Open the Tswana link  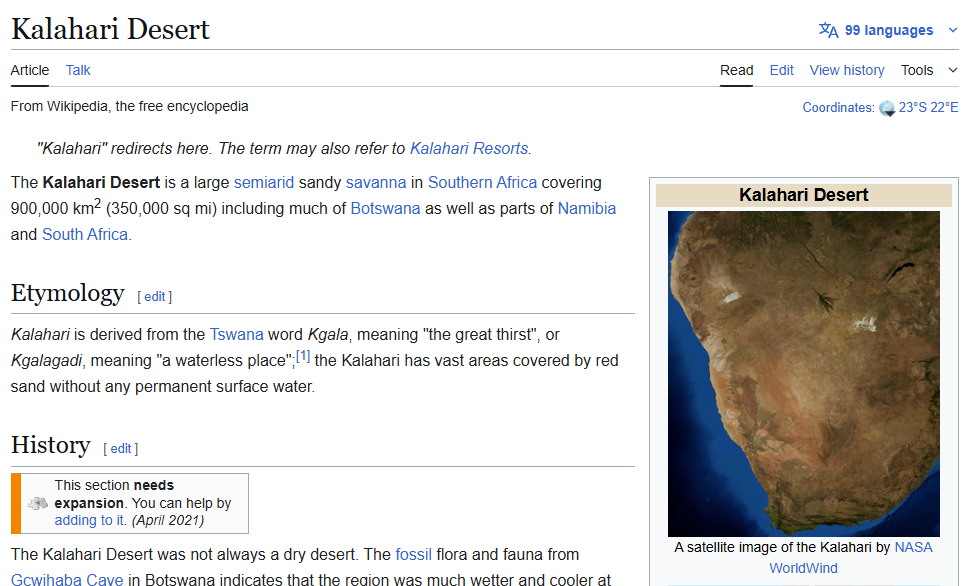tap(237, 334)
